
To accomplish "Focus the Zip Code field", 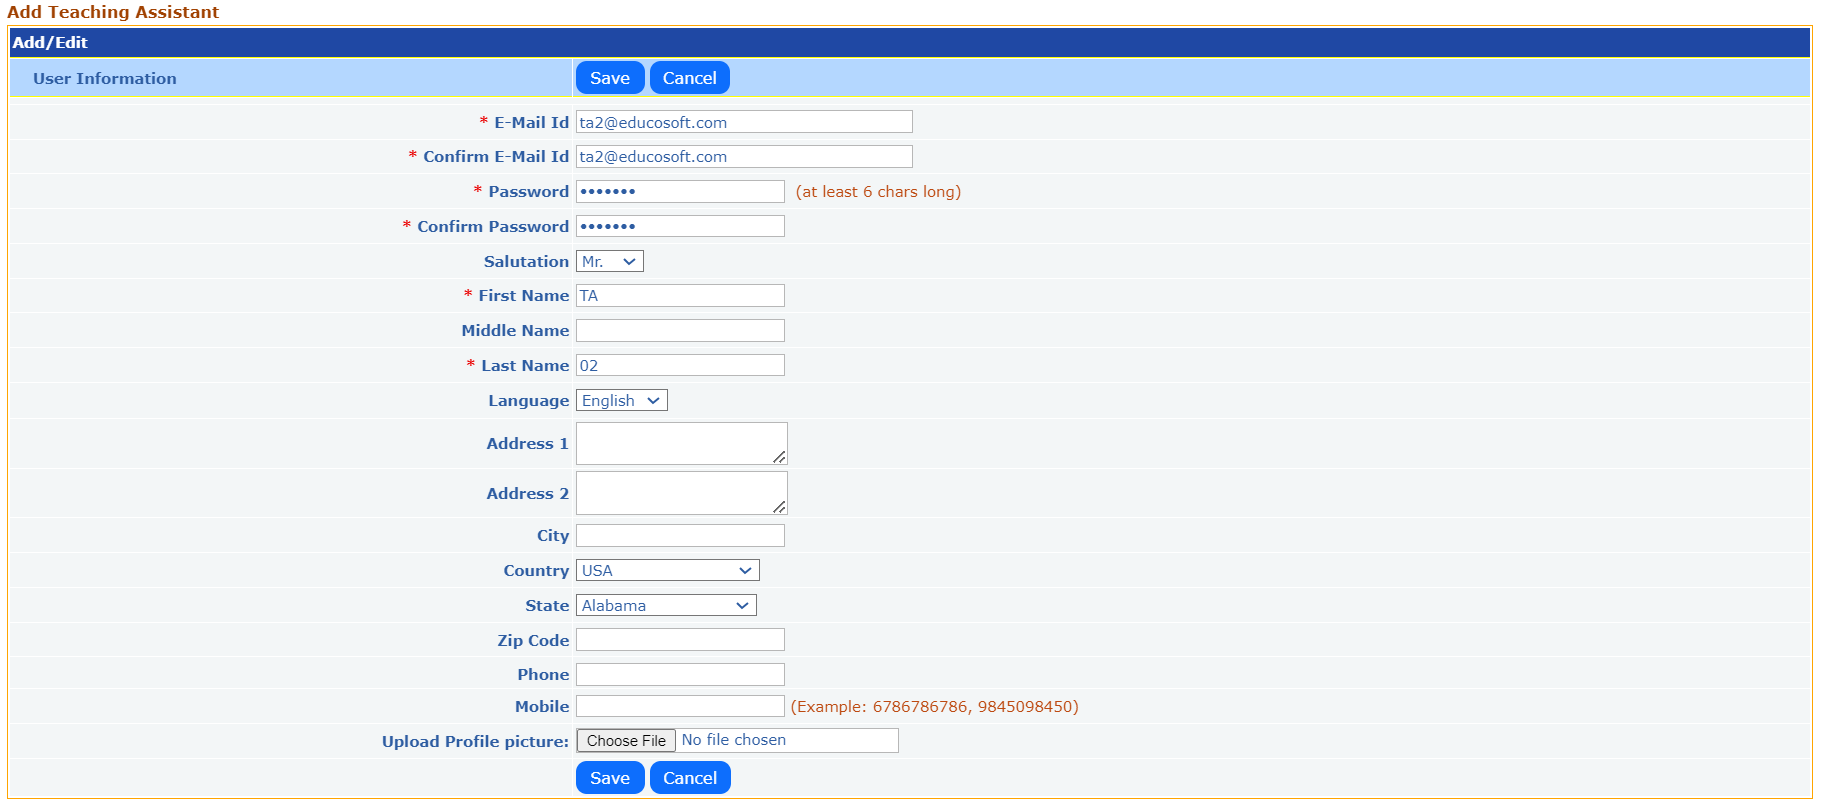I will point(680,640).
